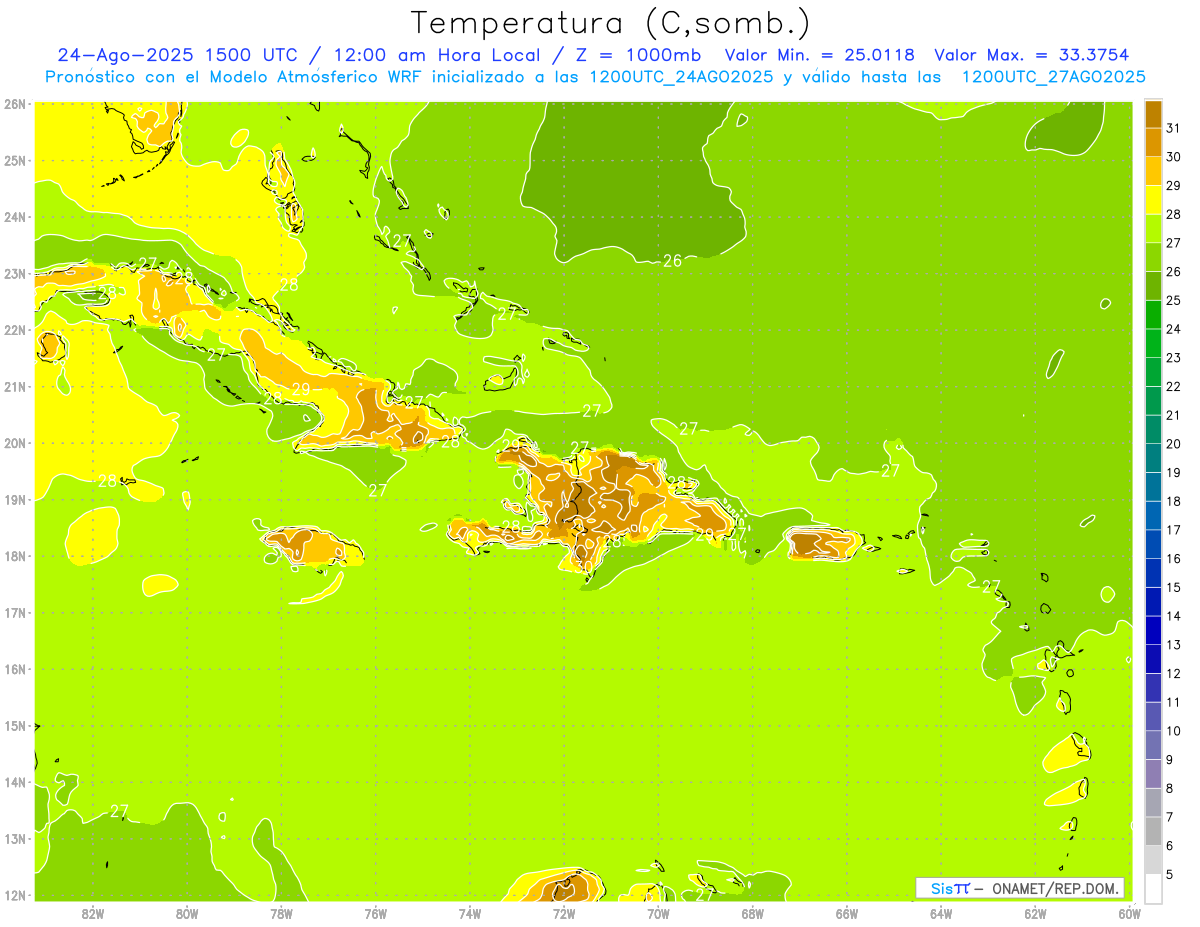The width and height of the screenshot is (1200, 927).
Task: Click the "12:00 am Hora Local" text
Action: pos(436,55)
